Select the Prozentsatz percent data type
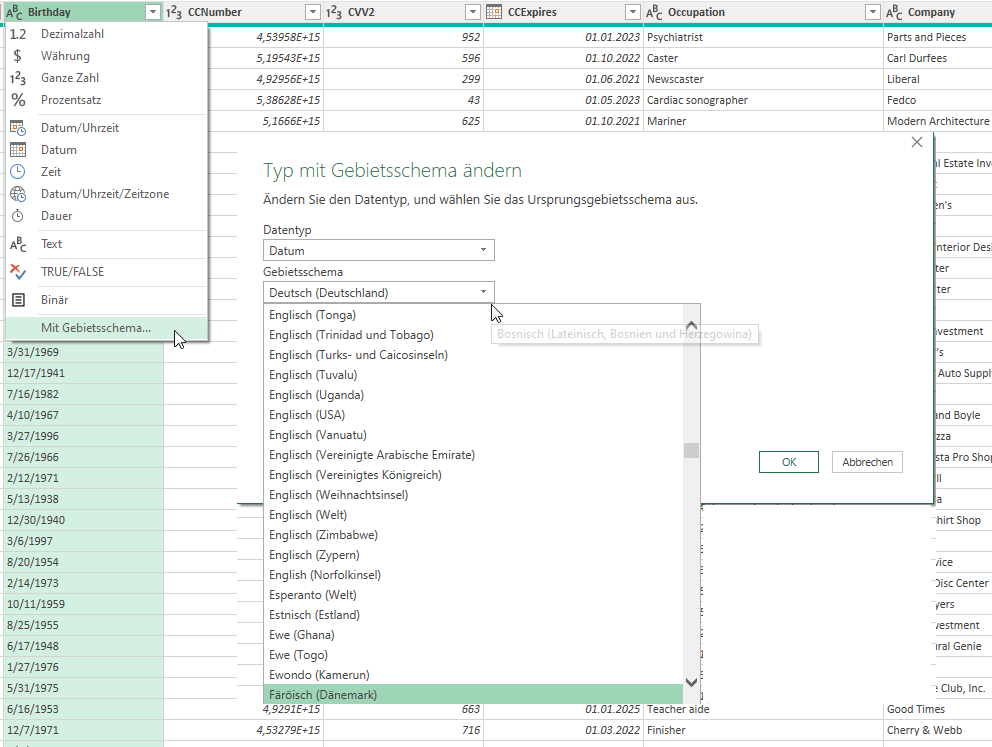 pyautogui.click(x=70, y=100)
